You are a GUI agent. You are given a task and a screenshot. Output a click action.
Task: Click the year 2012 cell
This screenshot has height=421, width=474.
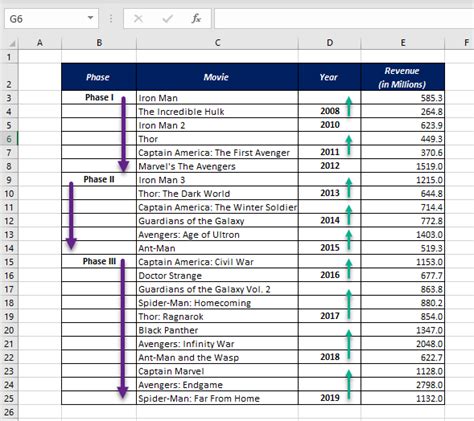pyautogui.click(x=329, y=166)
